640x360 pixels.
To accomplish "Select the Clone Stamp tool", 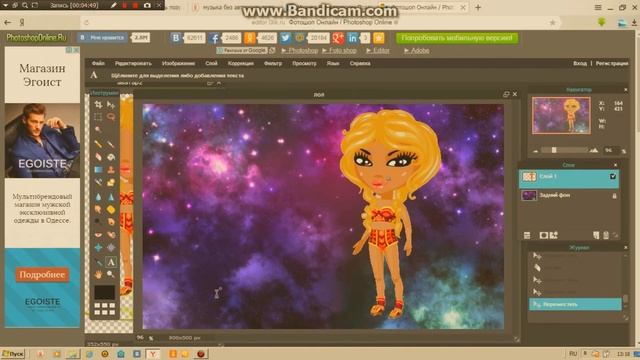I will 111,169.
